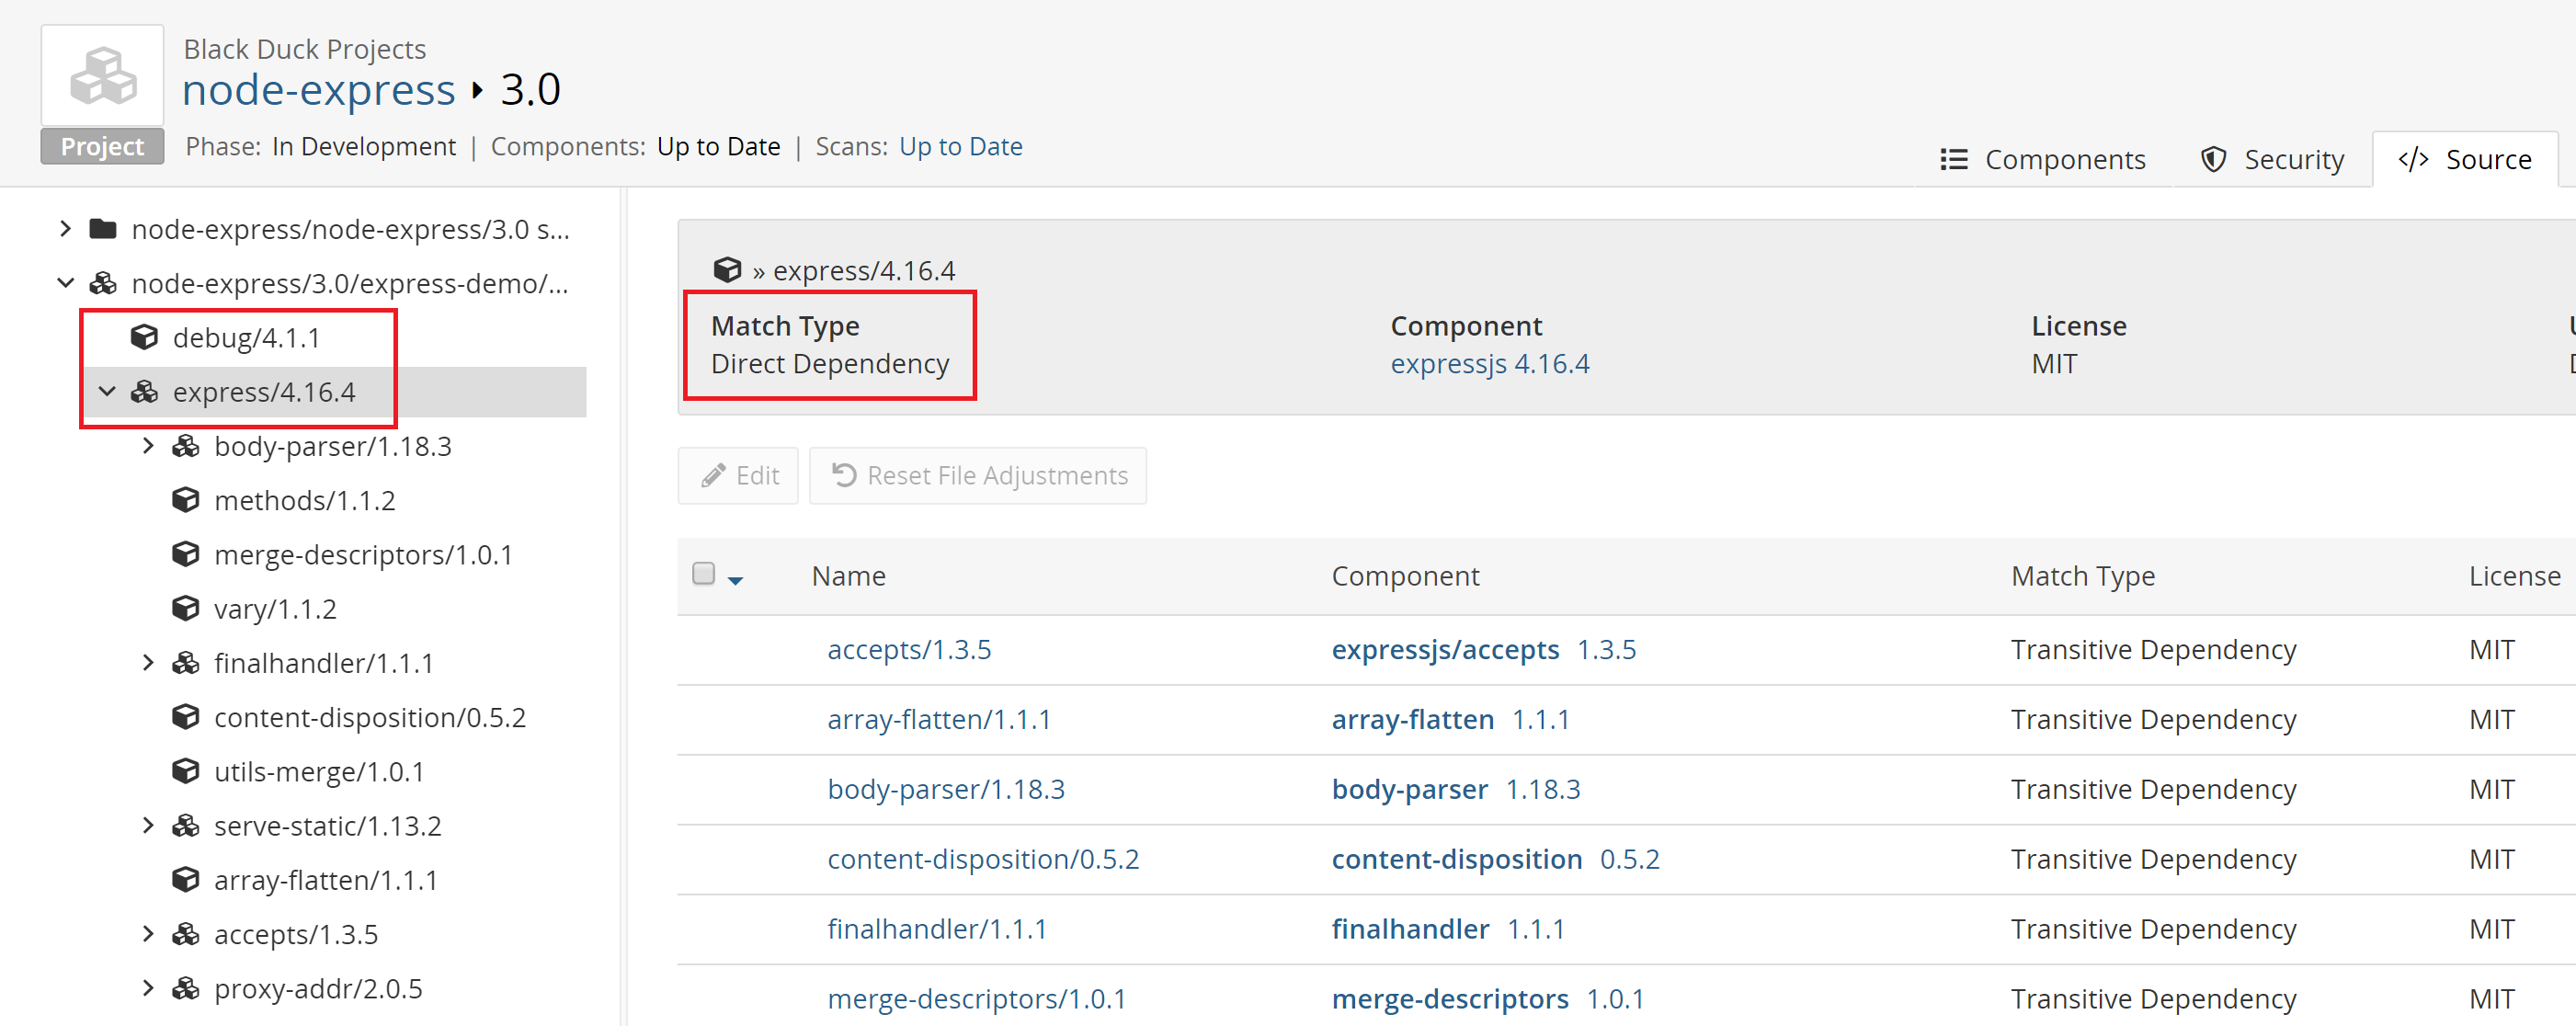Click the Source code </> icon
The image size is (2576, 1026).
point(2415,159)
